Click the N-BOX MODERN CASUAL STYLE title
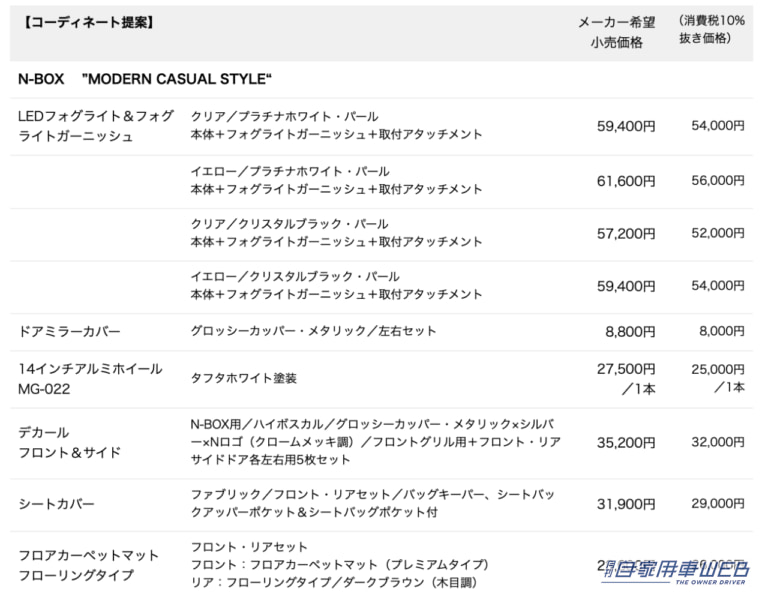This screenshot has height=600, width=768. [x=145, y=79]
